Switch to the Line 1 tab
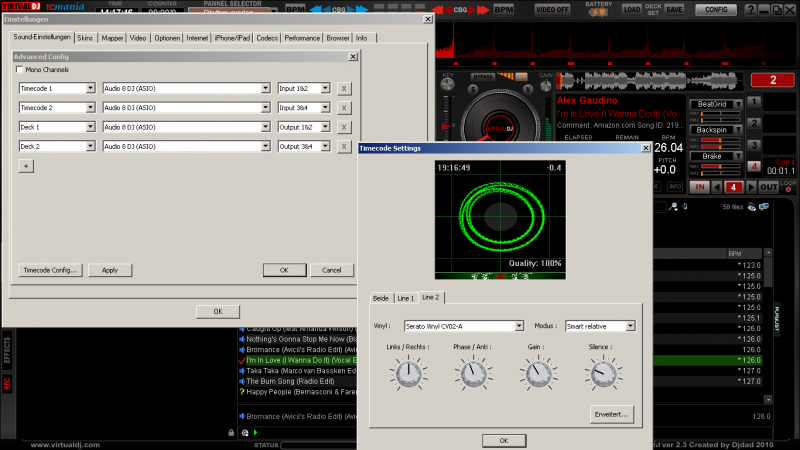 406,298
